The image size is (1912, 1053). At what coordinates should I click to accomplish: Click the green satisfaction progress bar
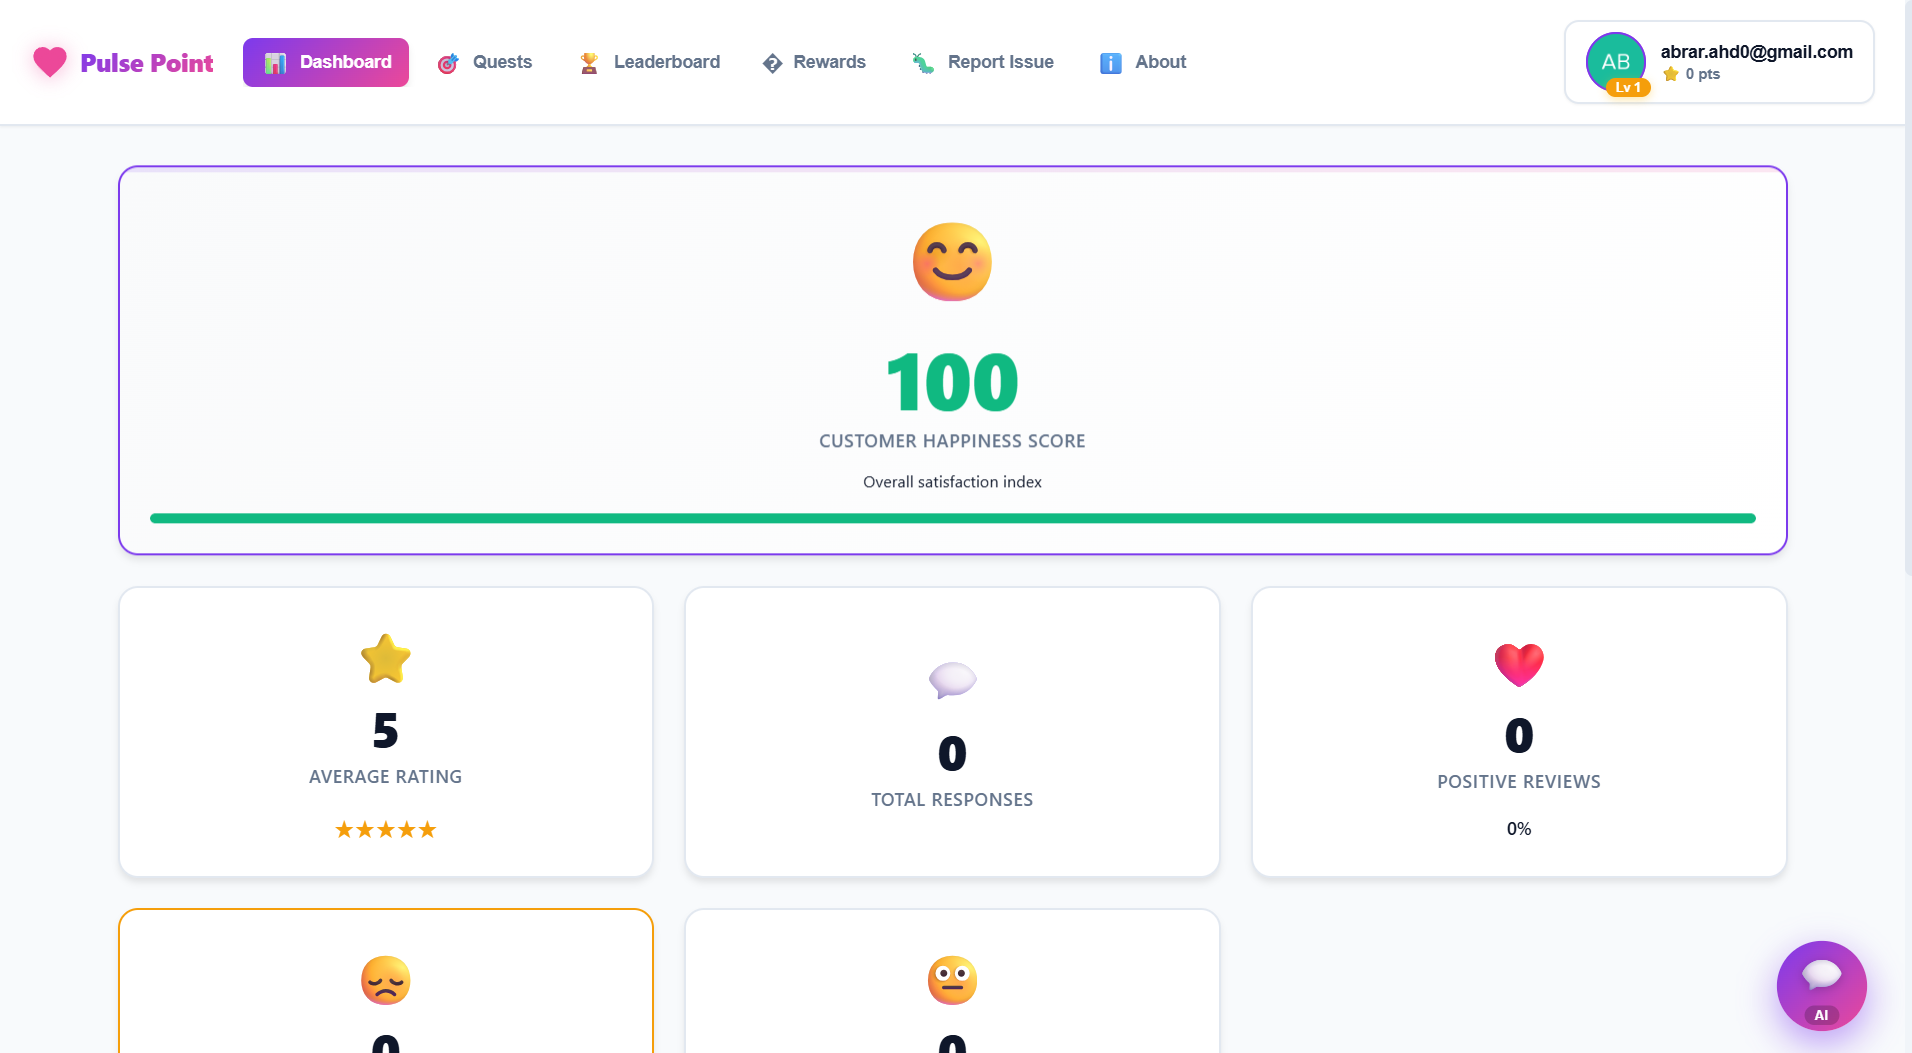coord(952,518)
